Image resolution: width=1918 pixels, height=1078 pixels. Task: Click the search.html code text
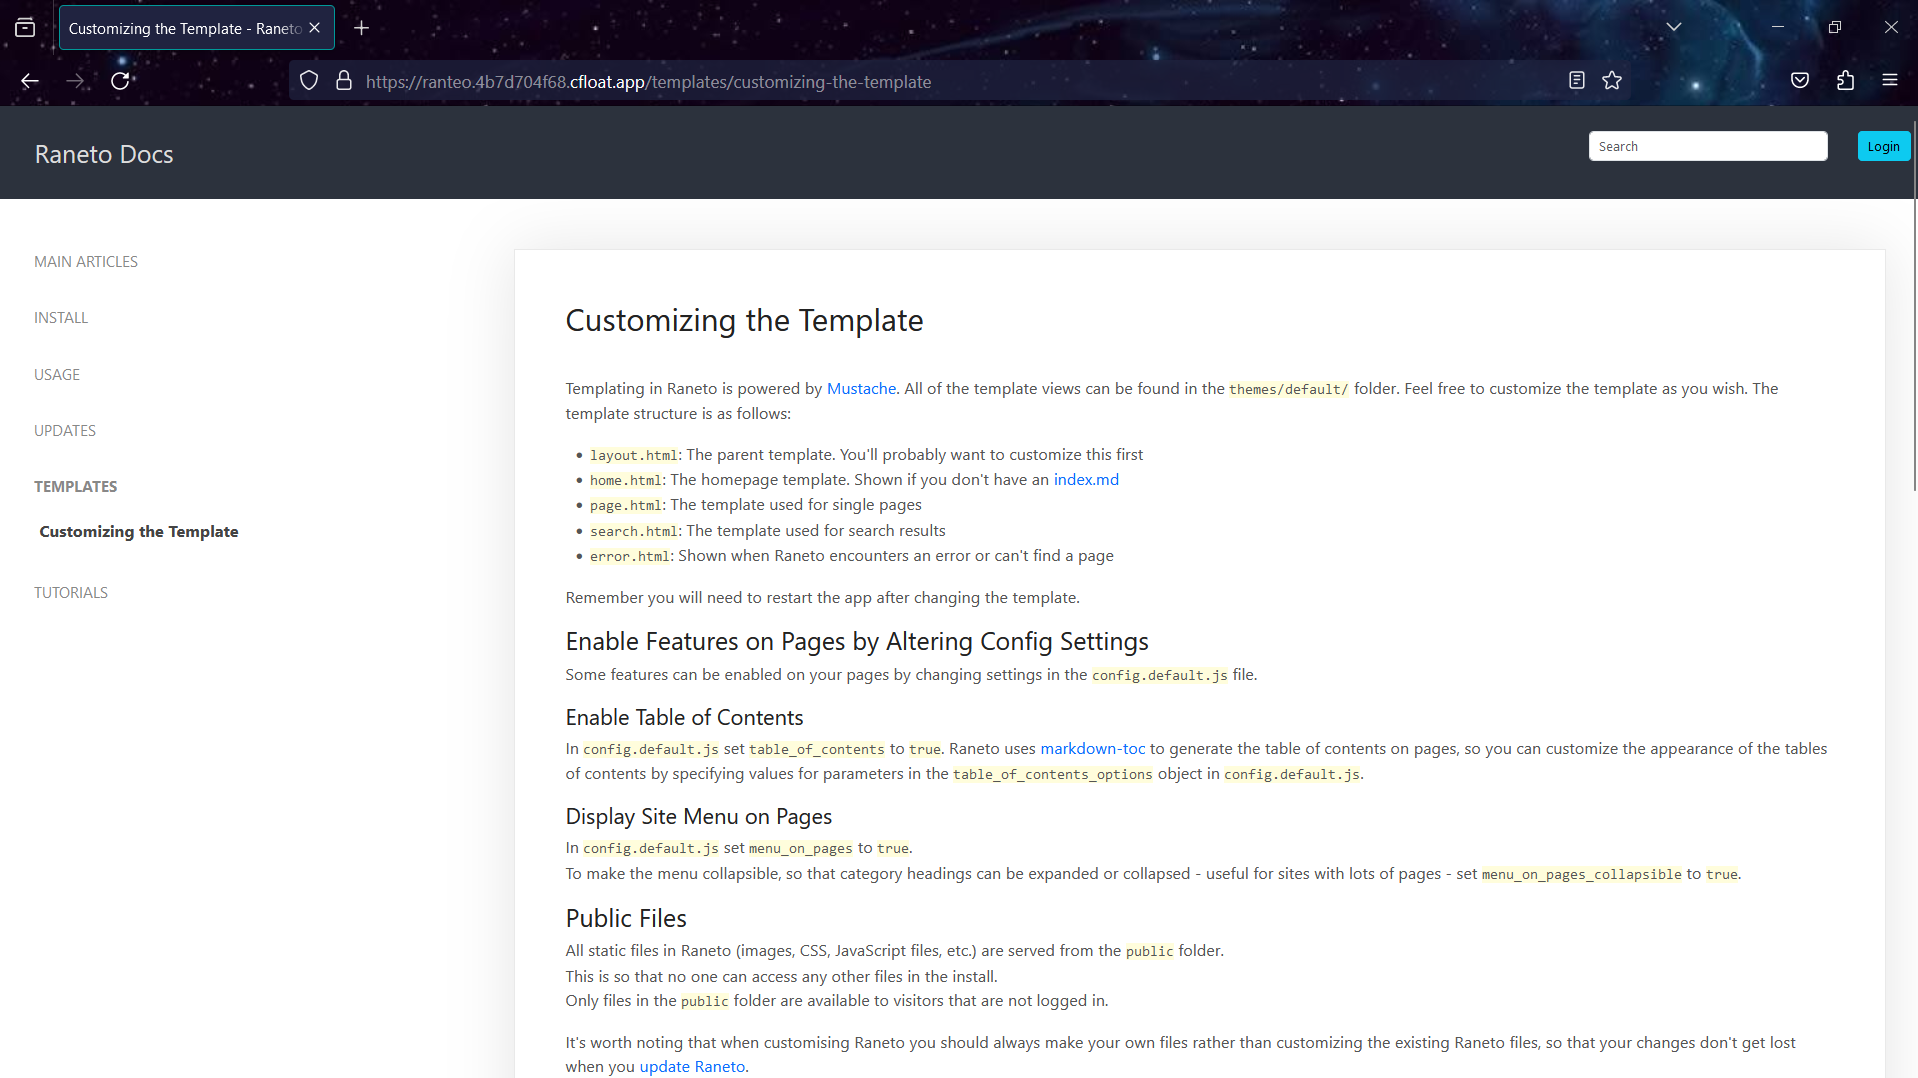tap(633, 532)
